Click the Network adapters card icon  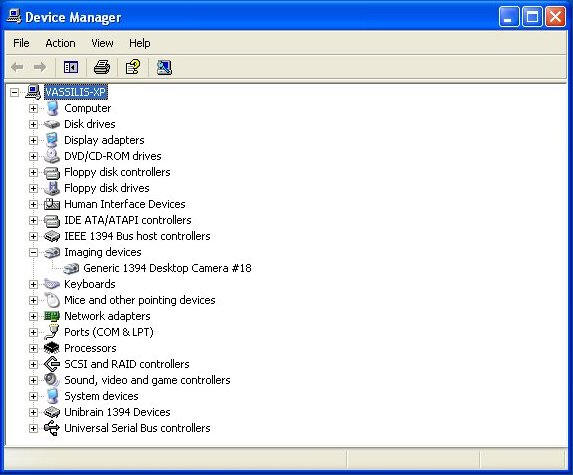pos(52,316)
